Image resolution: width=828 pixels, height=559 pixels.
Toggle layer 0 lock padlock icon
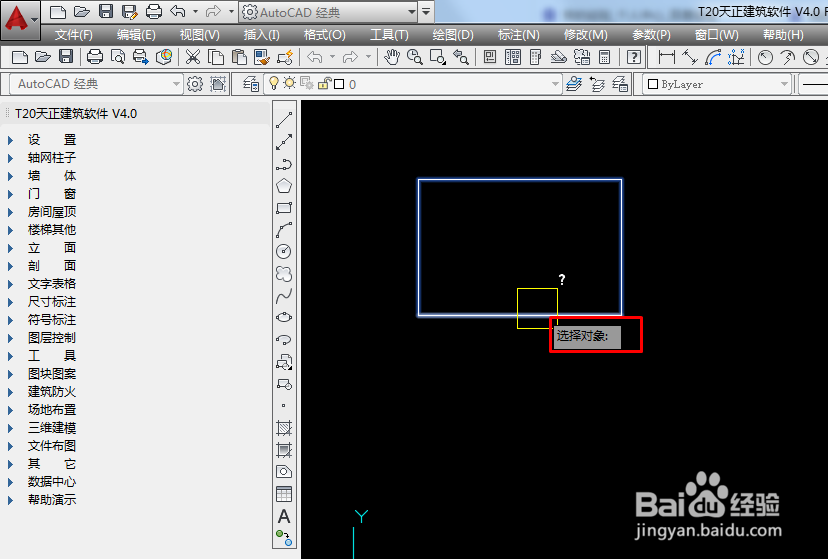pyautogui.click(x=324, y=83)
